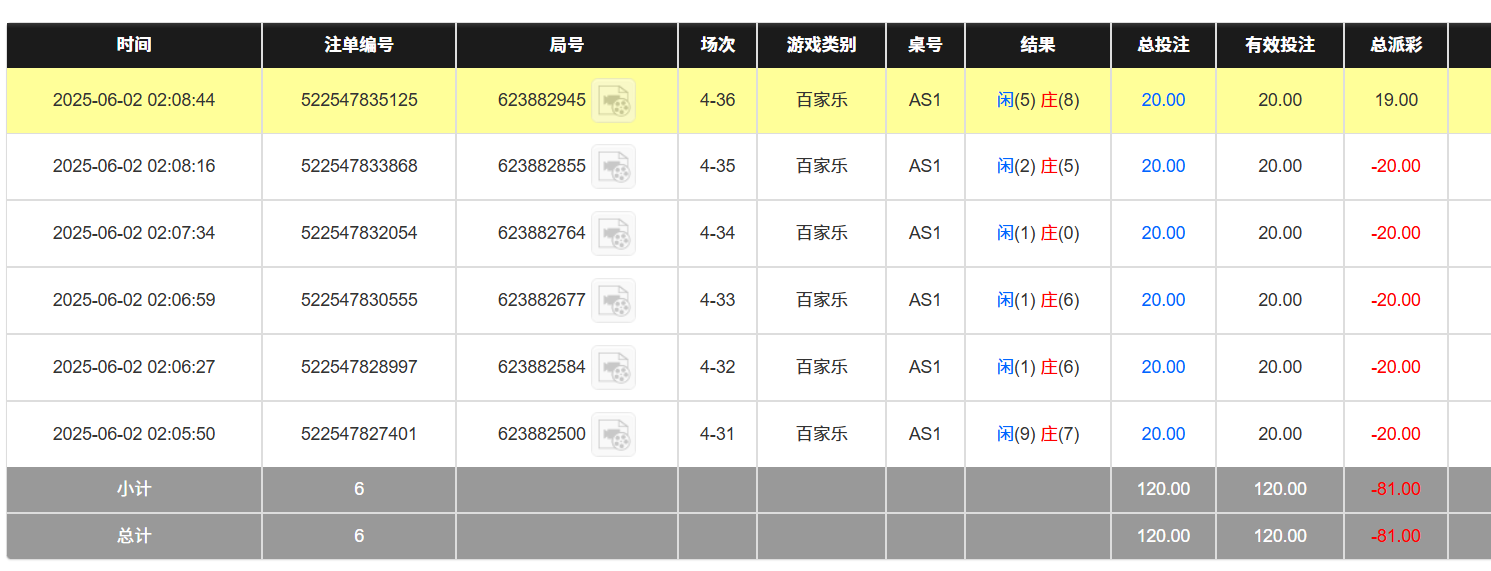
Task: Open replay icon next to 623882677
Action: click(x=613, y=301)
